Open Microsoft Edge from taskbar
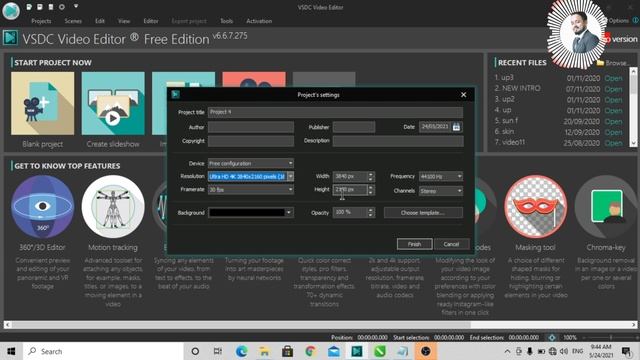The height and width of the screenshot is (360, 640). click(x=241, y=351)
